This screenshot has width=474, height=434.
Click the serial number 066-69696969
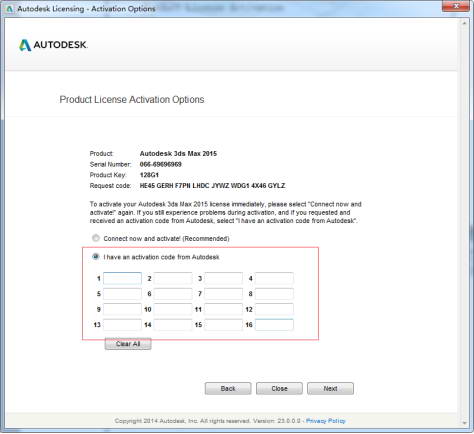[161, 164]
